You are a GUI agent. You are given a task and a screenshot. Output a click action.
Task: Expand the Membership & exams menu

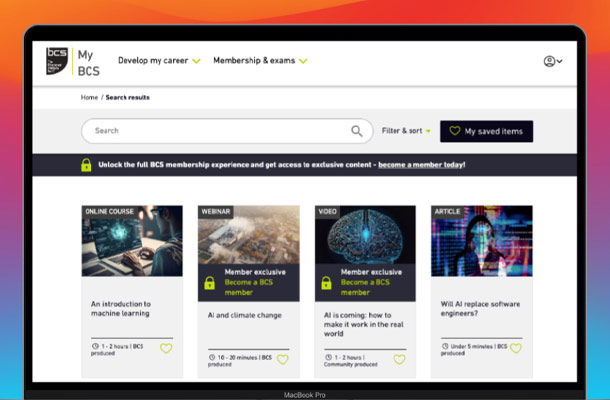point(260,61)
